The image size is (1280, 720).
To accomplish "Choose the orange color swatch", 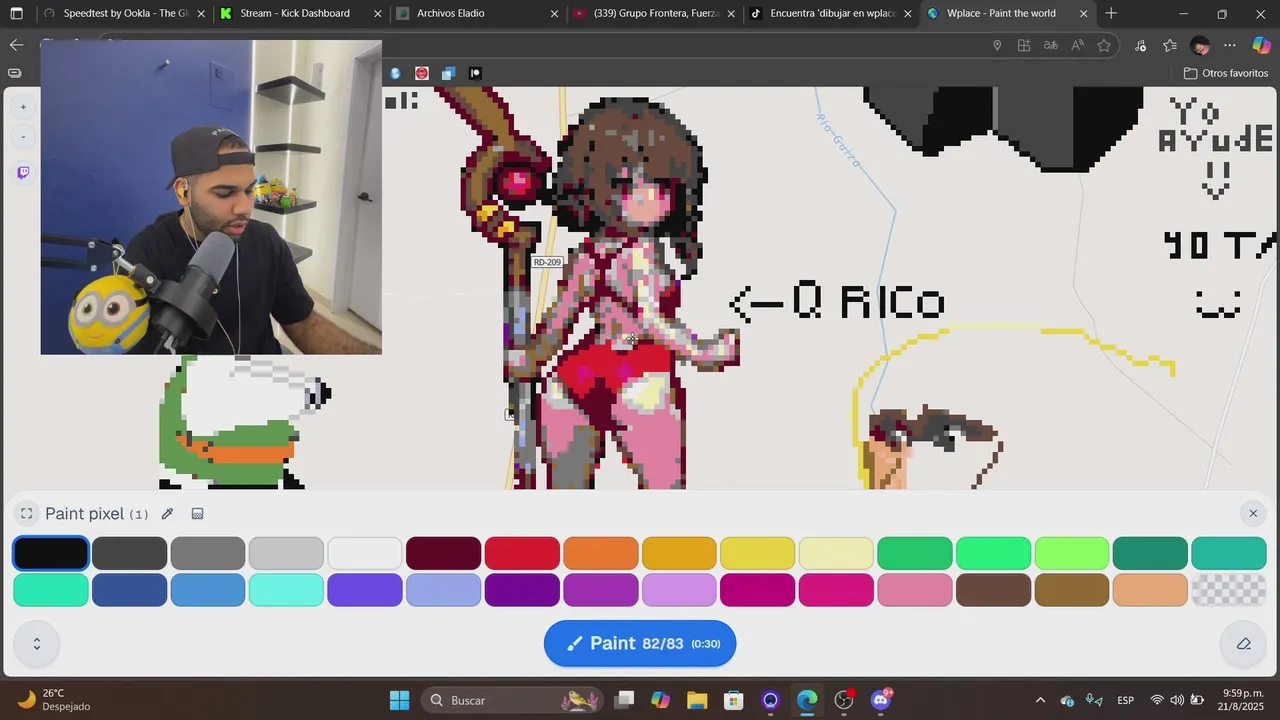I will pyautogui.click(x=601, y=553).
